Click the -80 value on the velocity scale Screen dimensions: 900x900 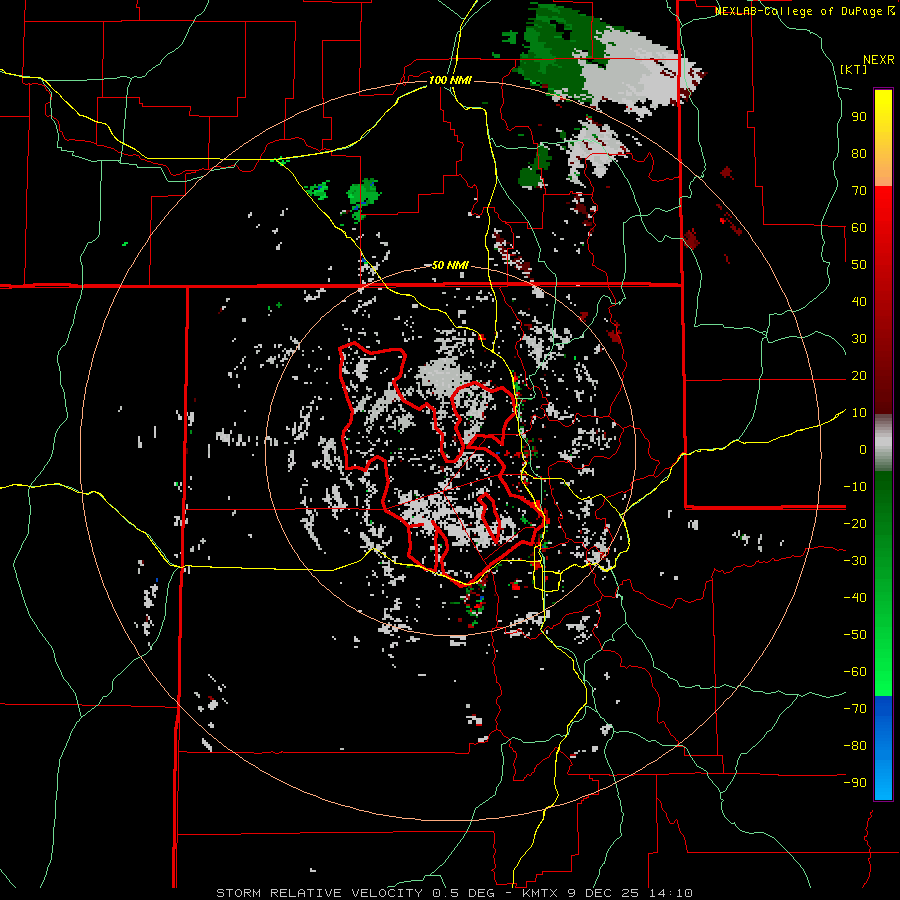pyautogui.click(x=855, y=746)
